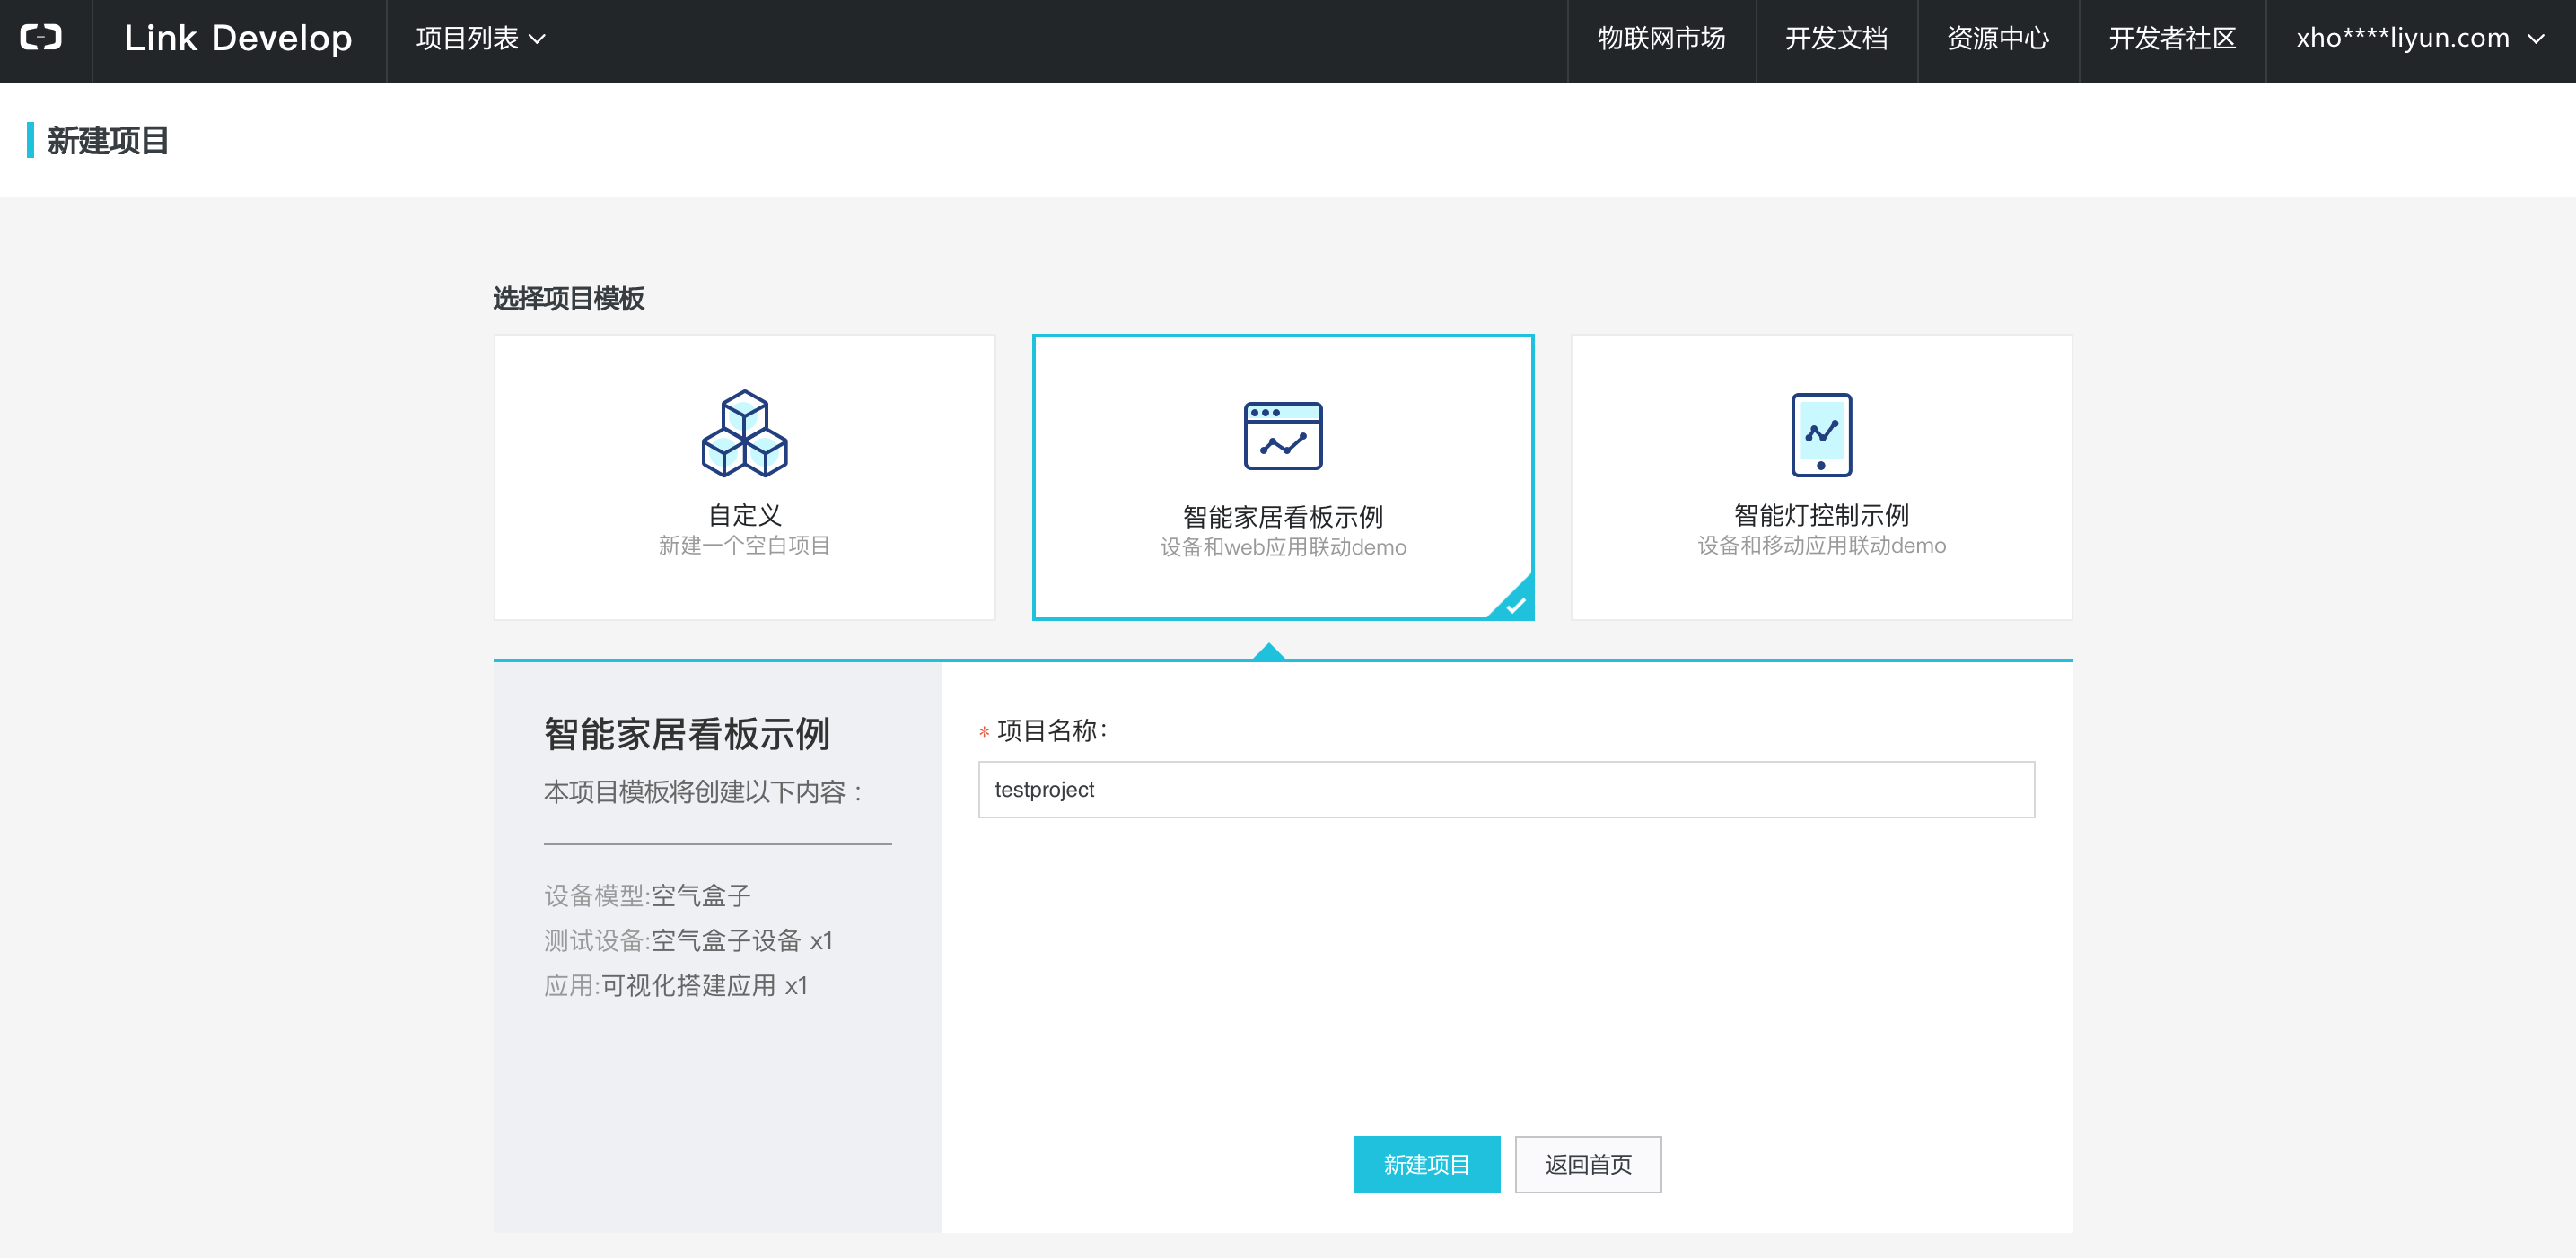Click the selected checkmark corner badge
This screenshot has width=2576, height=1258.
coord(1516,604)
